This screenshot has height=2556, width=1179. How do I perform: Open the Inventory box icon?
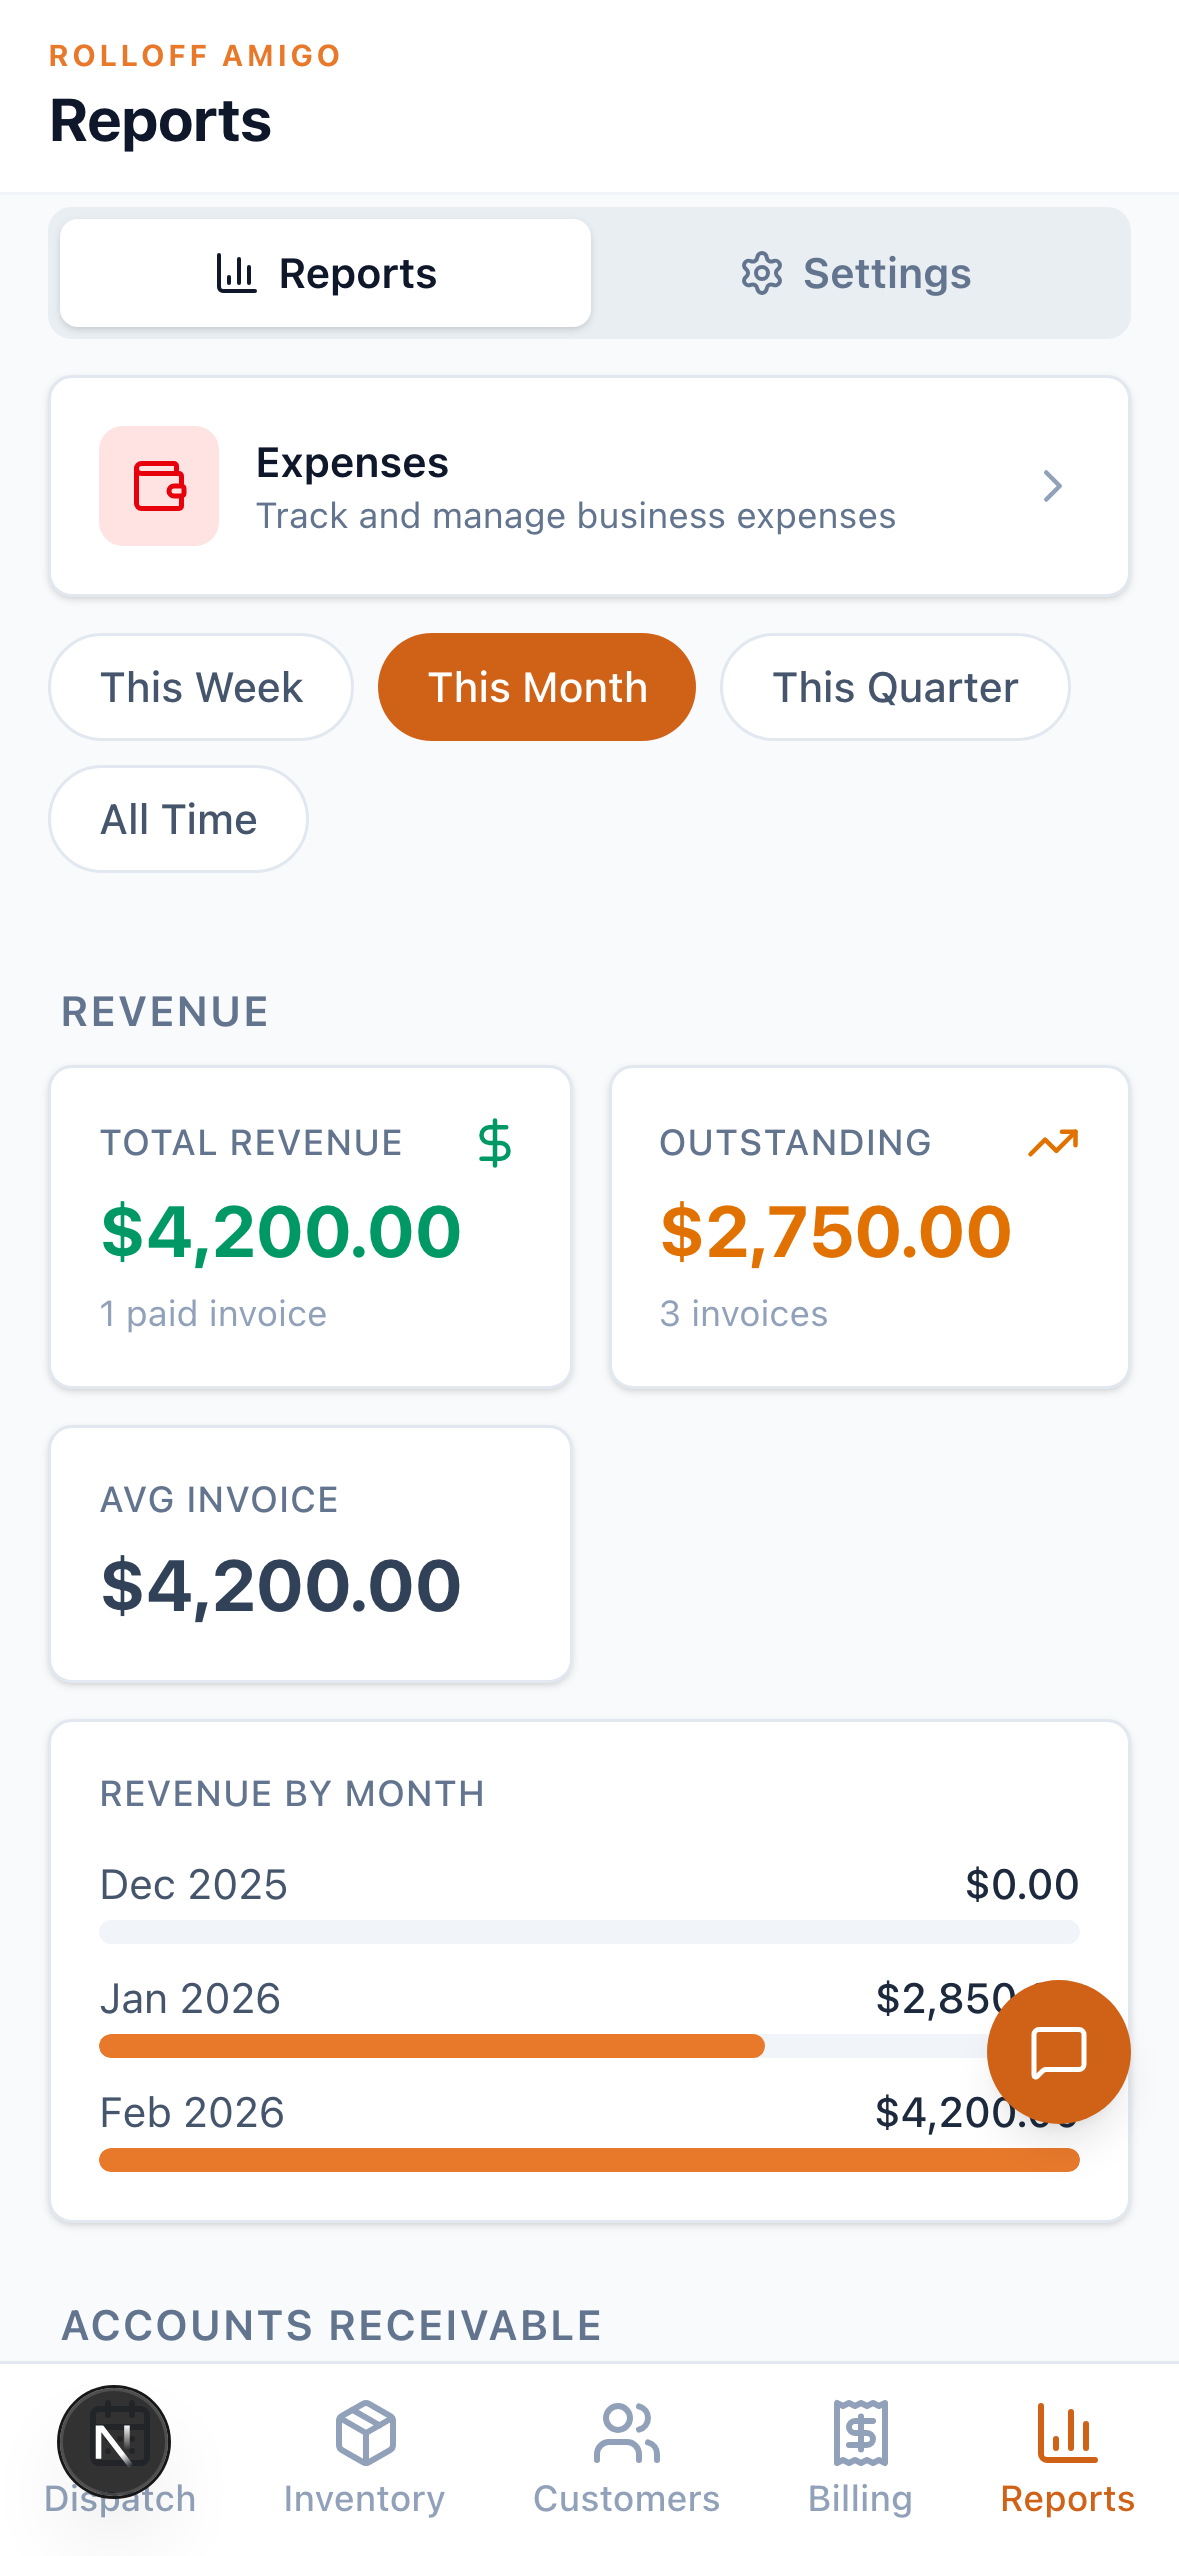point(365,2432)
